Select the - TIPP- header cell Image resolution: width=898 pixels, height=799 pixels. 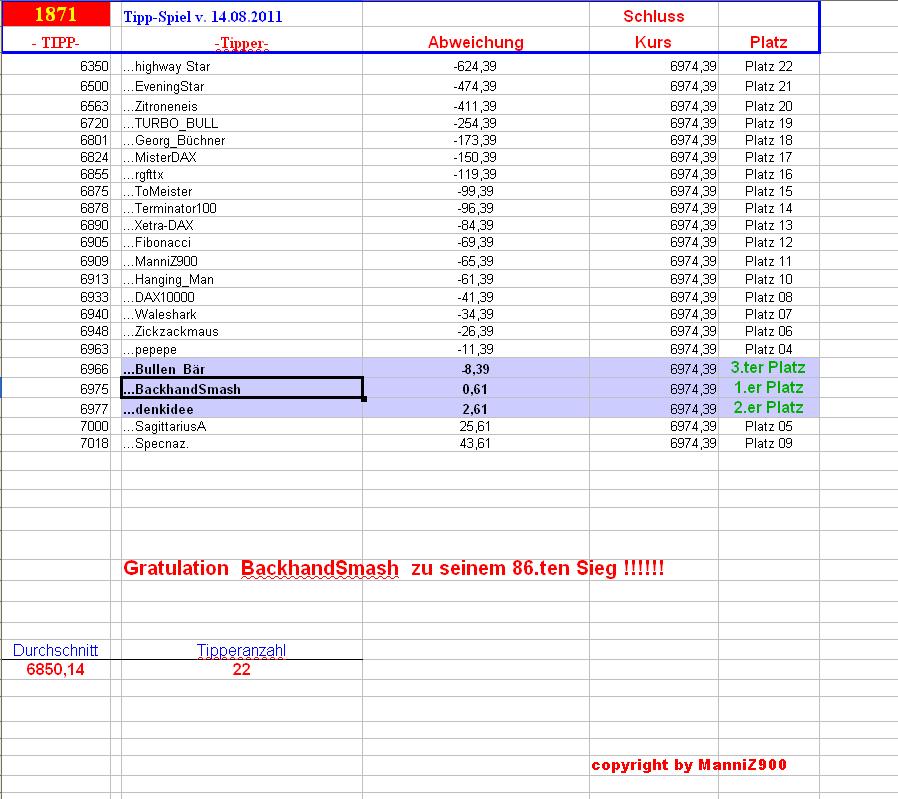(x=56, y=42)
